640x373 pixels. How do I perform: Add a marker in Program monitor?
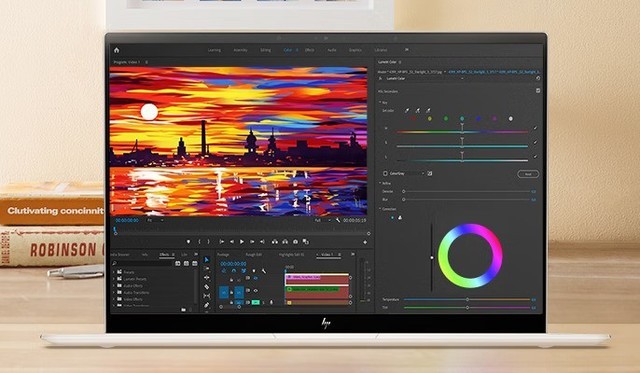(188, 242)
